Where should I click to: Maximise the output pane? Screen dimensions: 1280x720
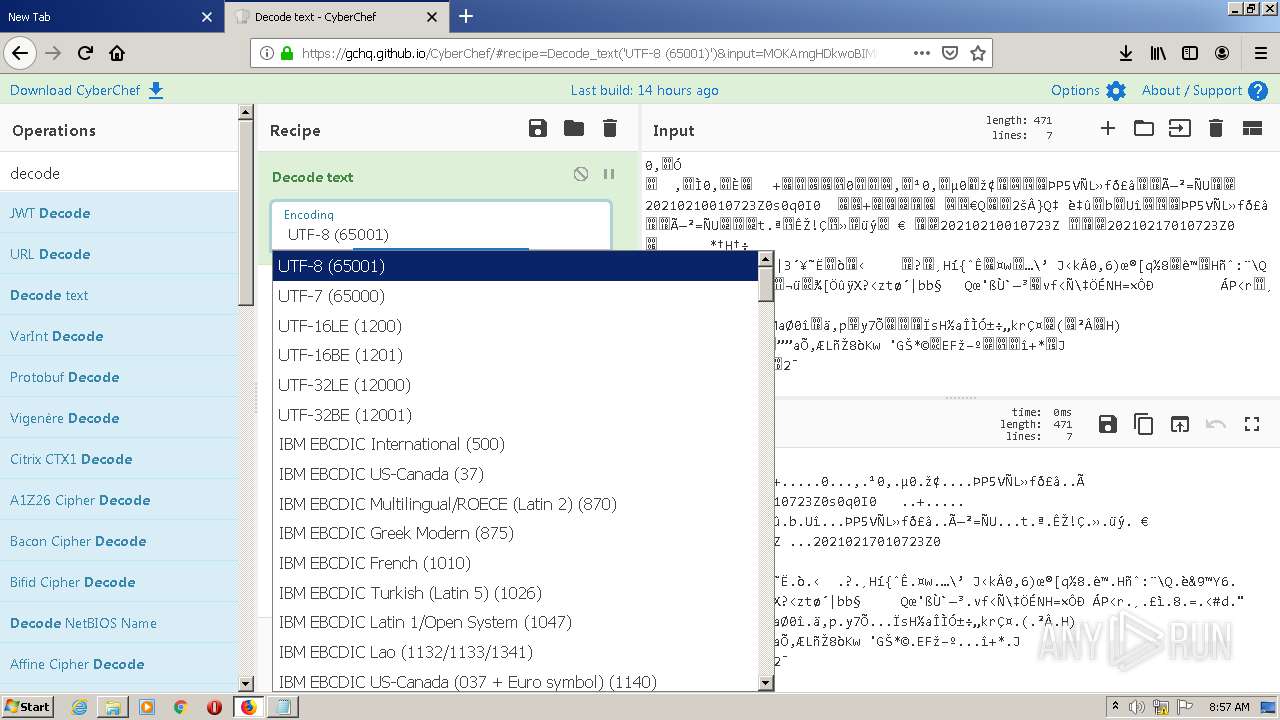tap(1252, 424)
